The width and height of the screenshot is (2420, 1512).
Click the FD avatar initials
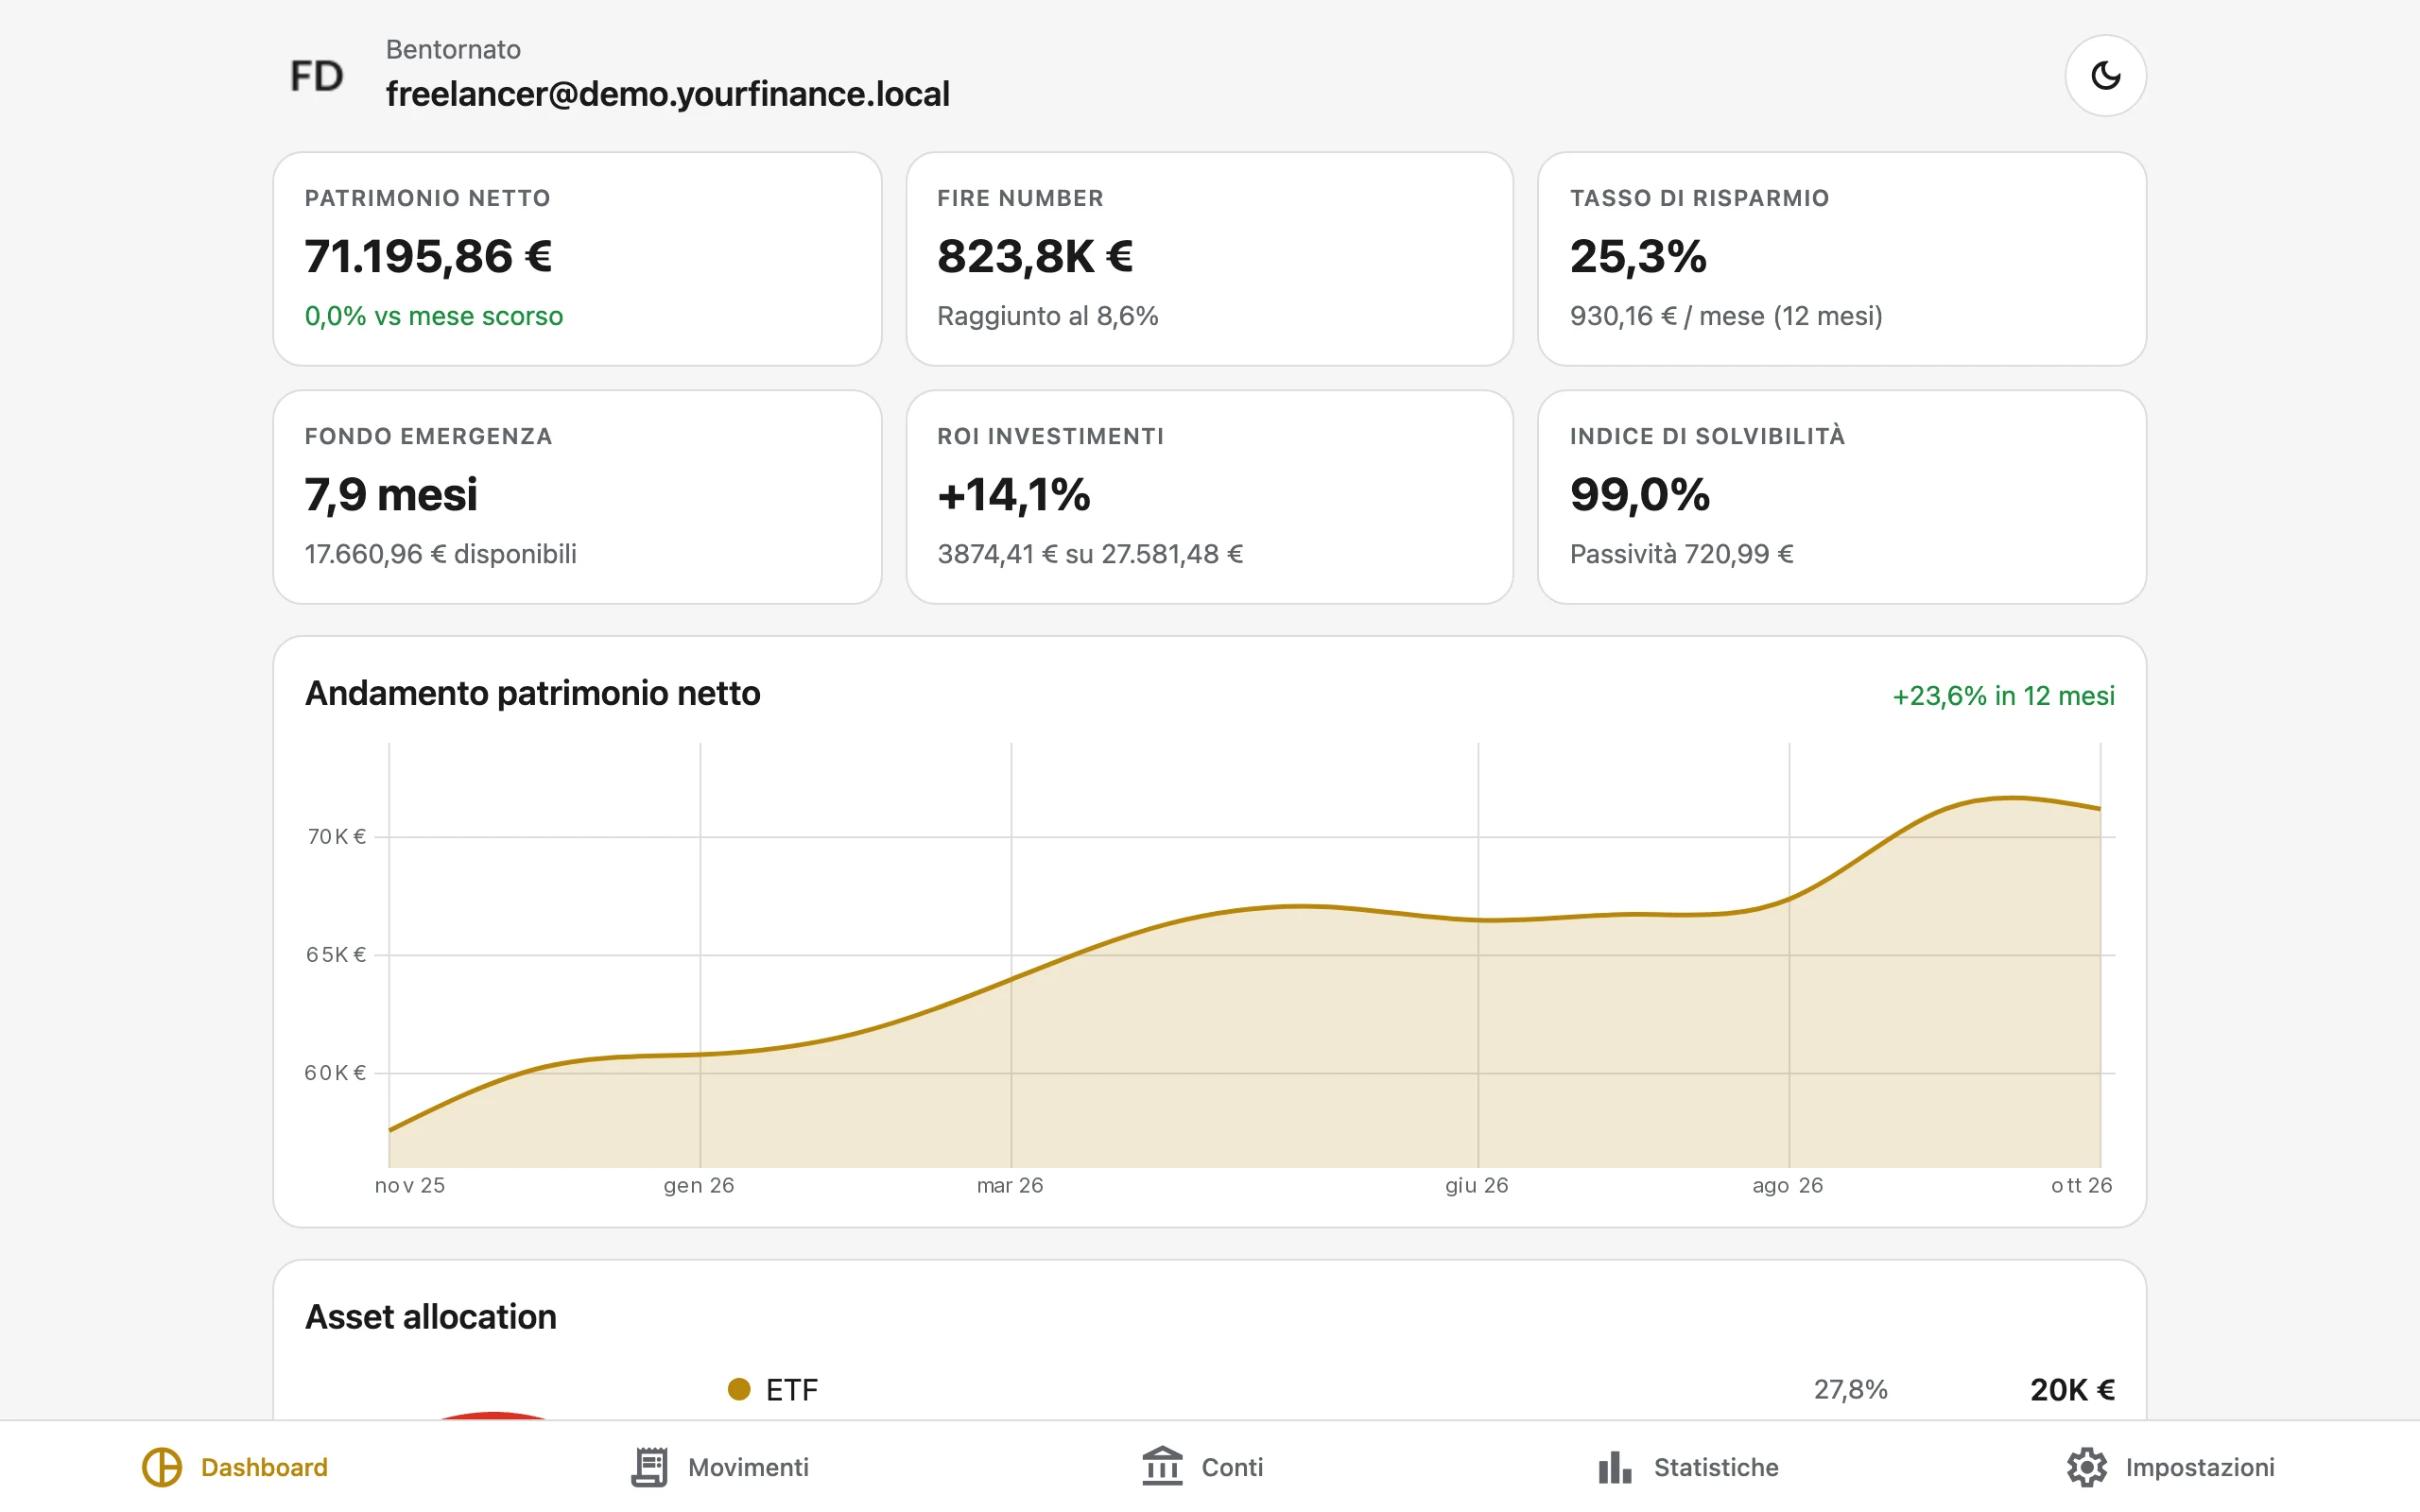[316, 76]
